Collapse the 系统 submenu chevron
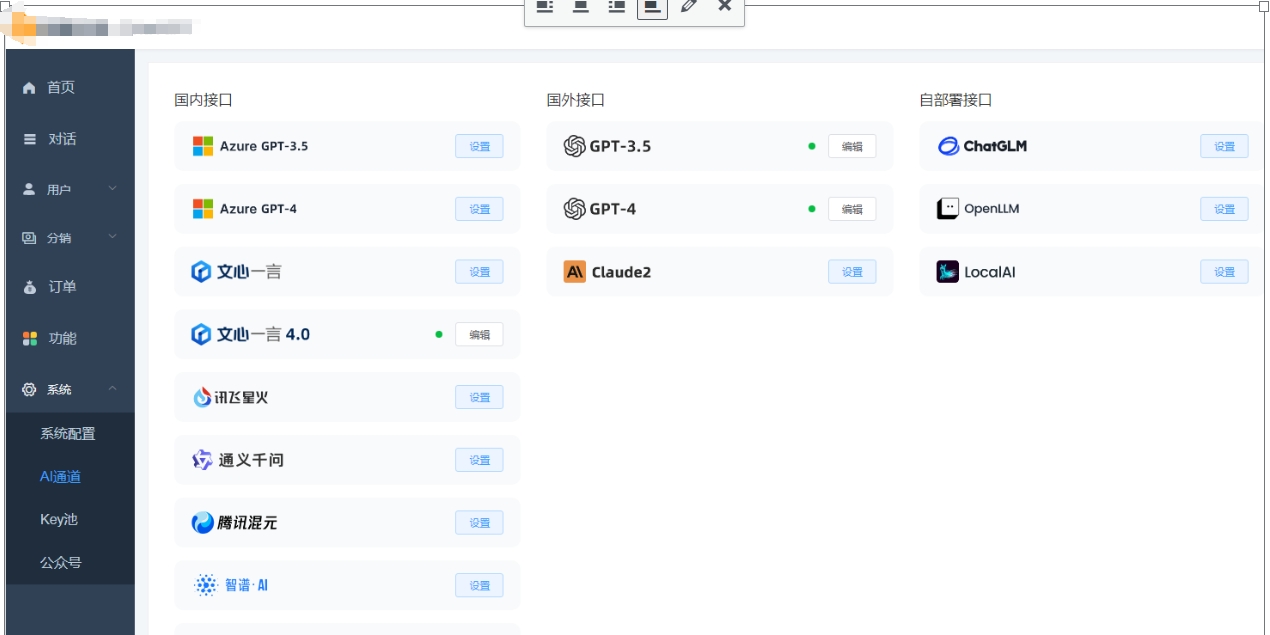 coord(112,388)
